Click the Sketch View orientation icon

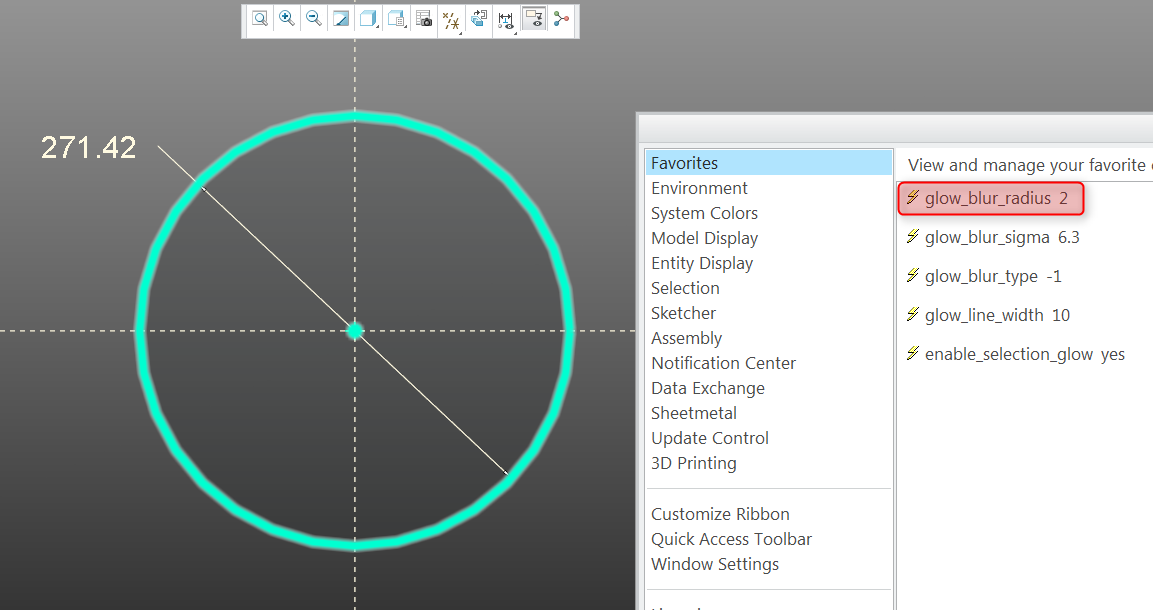tap(479, 19)
